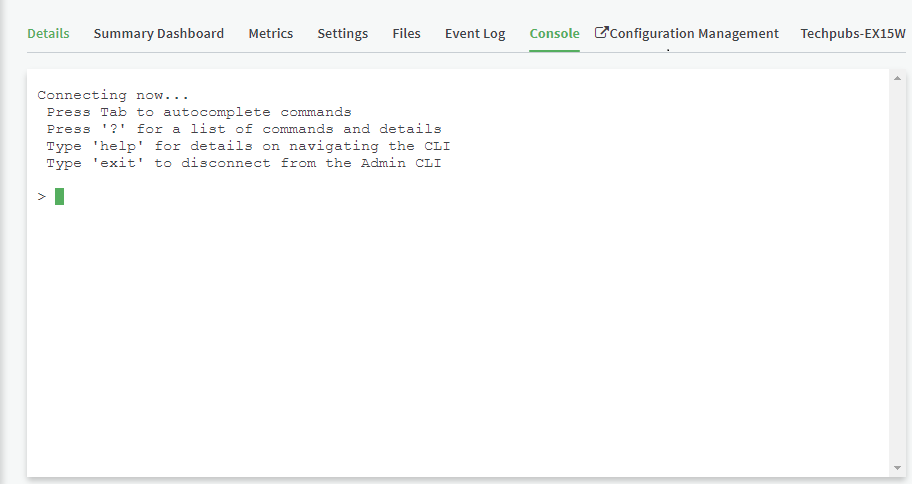Screen dimensions: 912x484
Task: Click the 'Press Tab to autocomplete commands' line
Action: pos(198,112)
